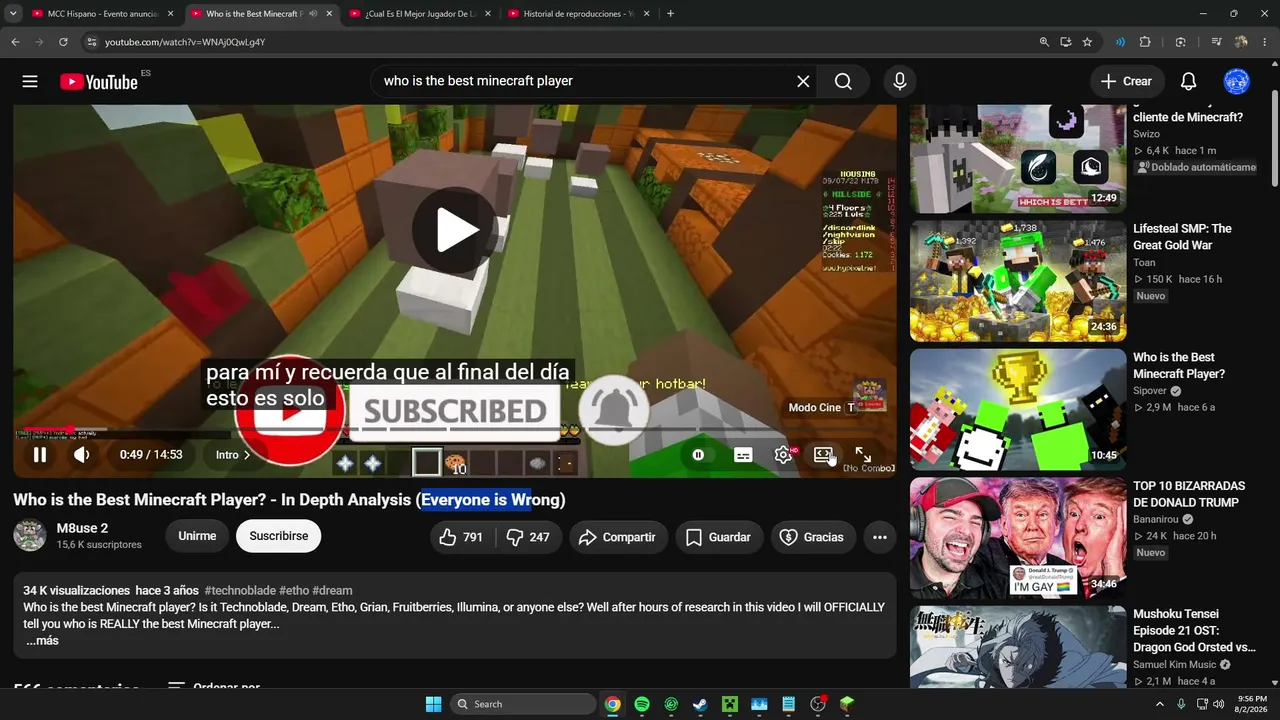Screen dimensions: 1280x720
Task: Like the video with thumbs up
Action: point(462,537)
